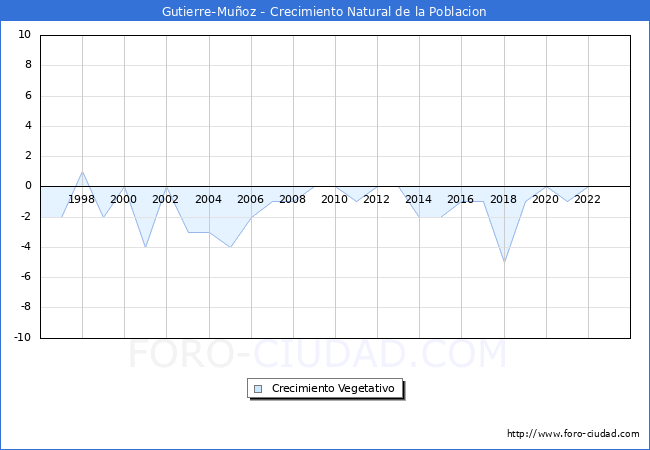650x450 pixels.
Task: Click the 2001 dip reaching -4
Action: (145, 247)
